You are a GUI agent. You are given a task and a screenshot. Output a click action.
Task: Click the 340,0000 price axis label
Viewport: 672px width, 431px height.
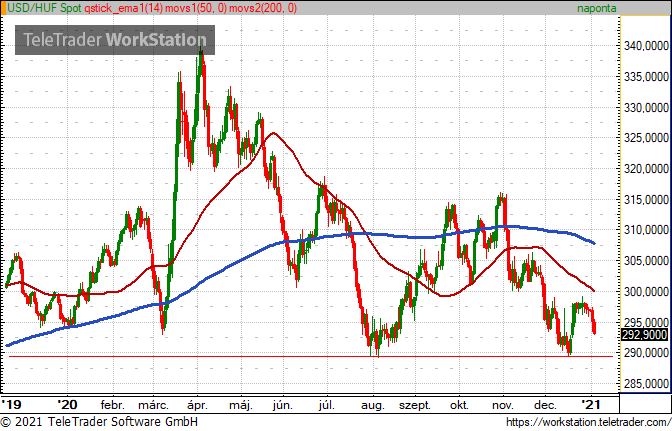point(646,45)
